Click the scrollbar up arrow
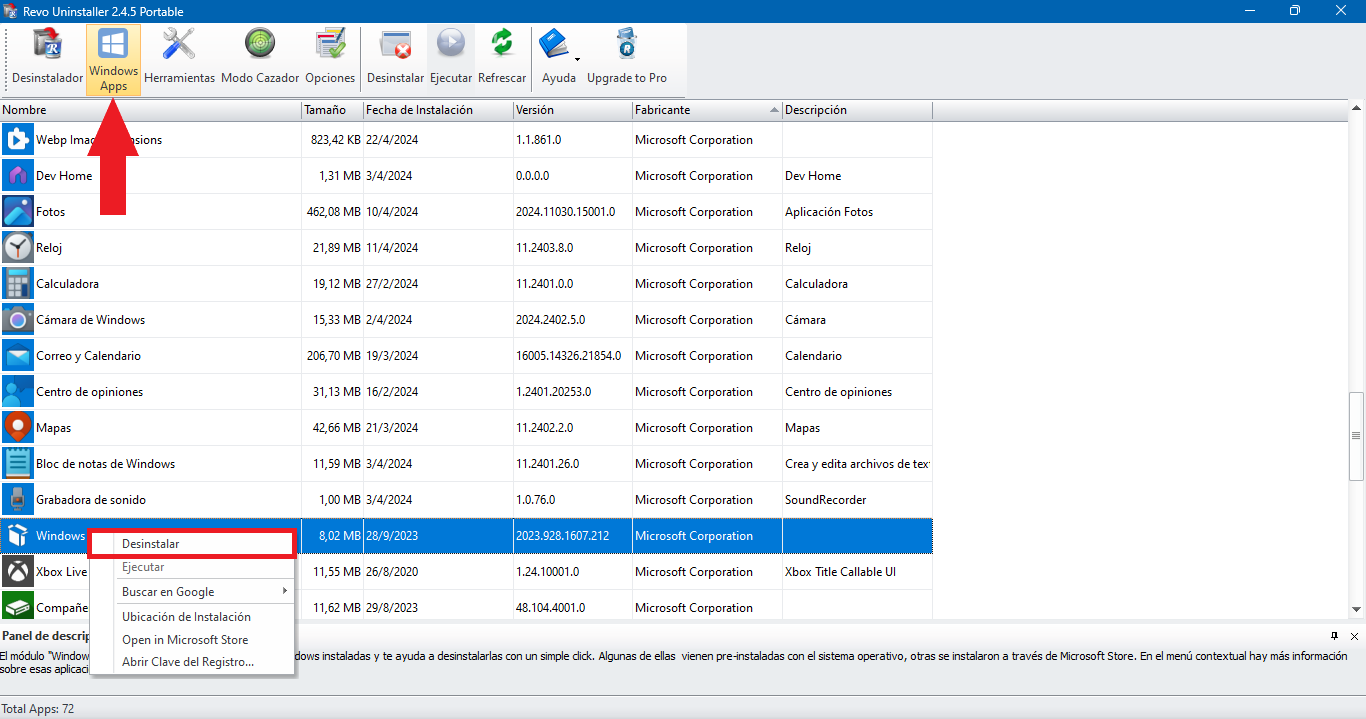This screenshot has height=719, width=1366. (x=1357, y=109)
